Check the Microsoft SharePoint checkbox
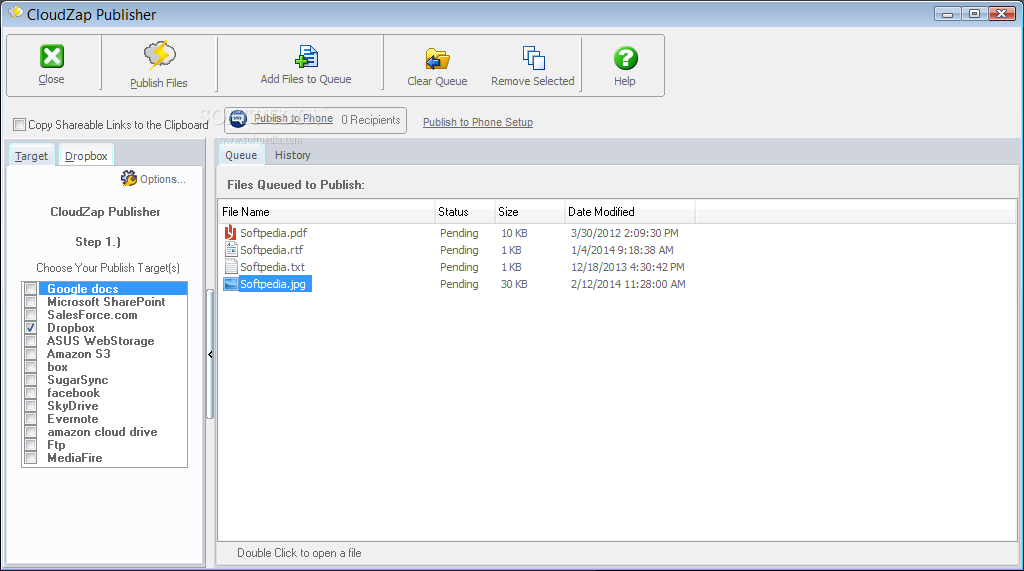Viewport: 1024px width, 571px height. [x=30, y=302]
